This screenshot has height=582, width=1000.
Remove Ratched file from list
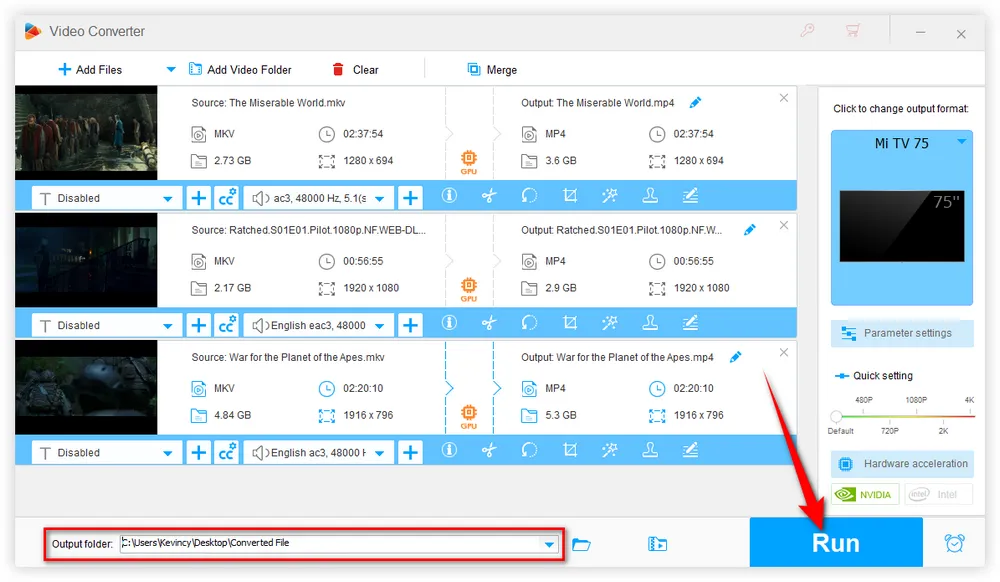click(x=784, y=225)
